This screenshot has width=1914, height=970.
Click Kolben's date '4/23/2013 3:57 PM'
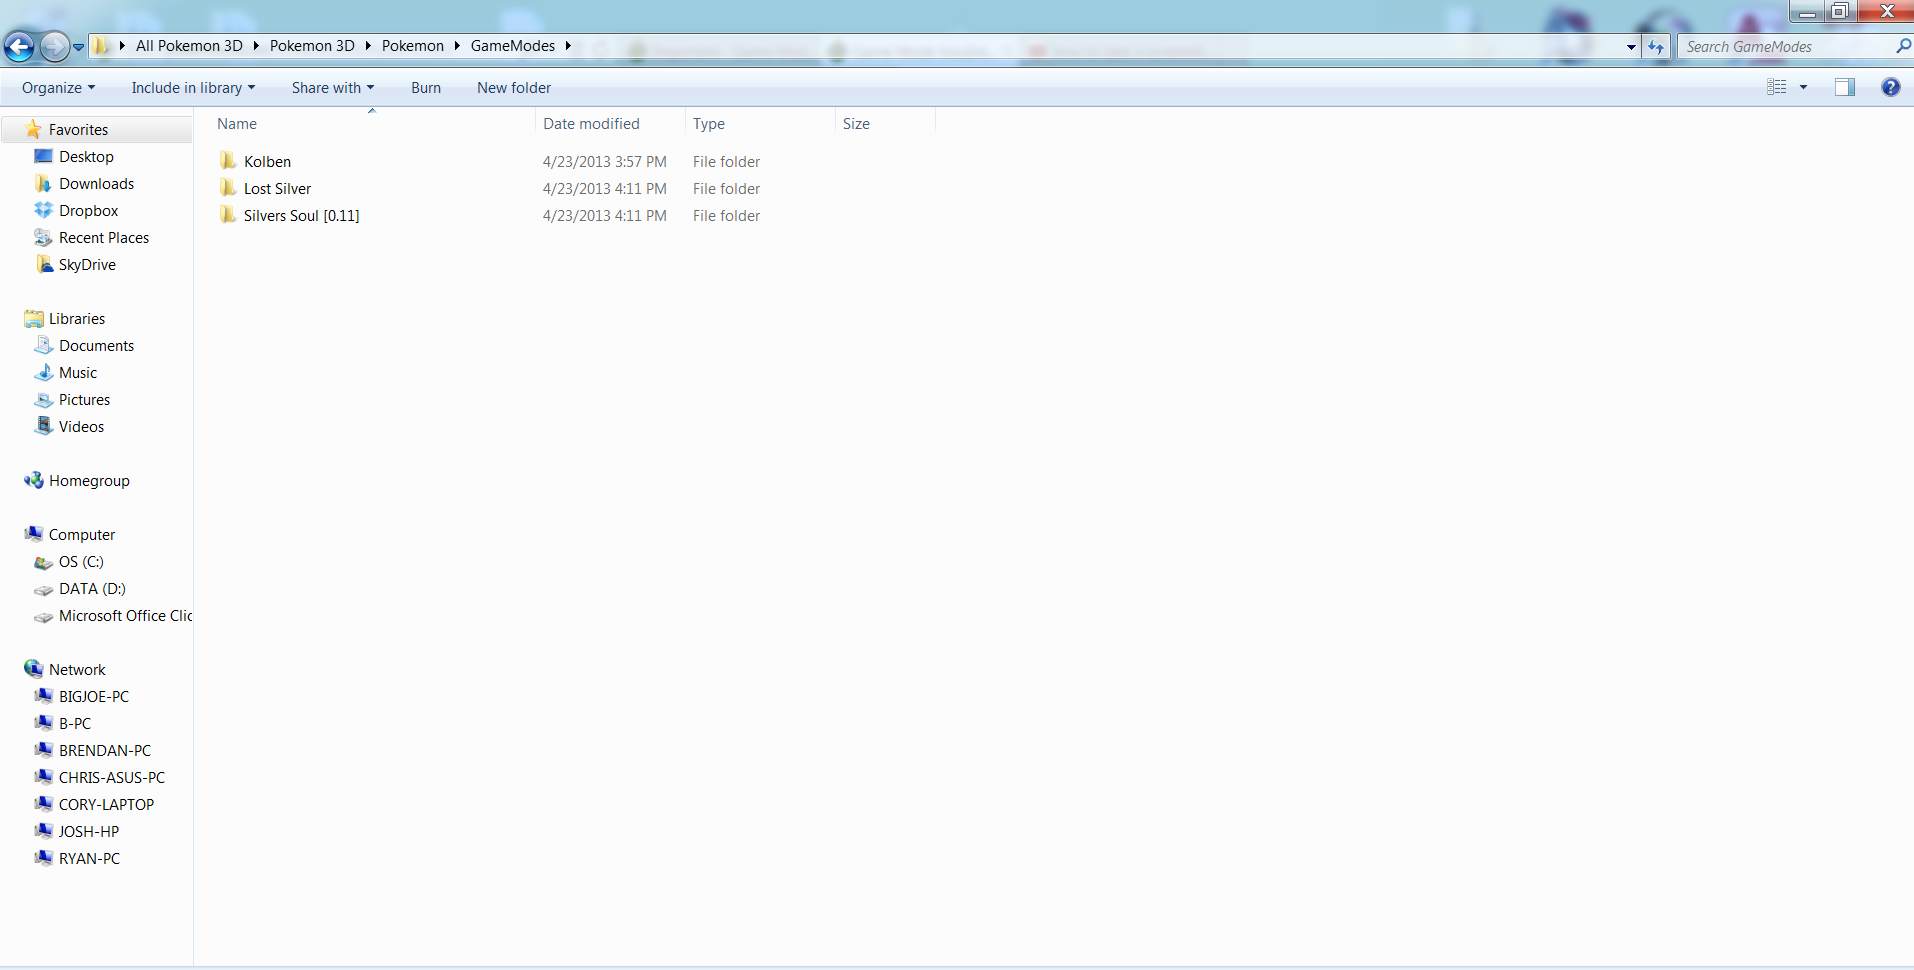tap(604, 162)
